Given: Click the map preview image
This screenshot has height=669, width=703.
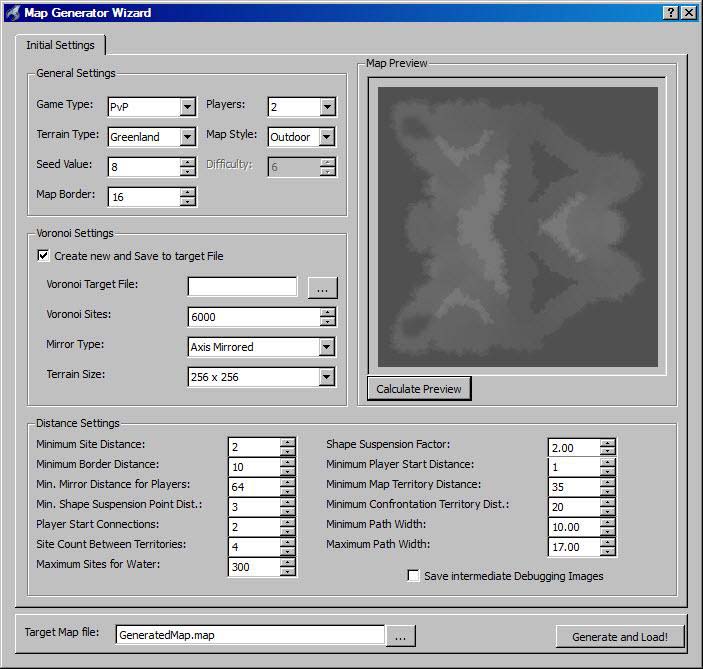Looking at the screenshot, I should tap(517, 227).
